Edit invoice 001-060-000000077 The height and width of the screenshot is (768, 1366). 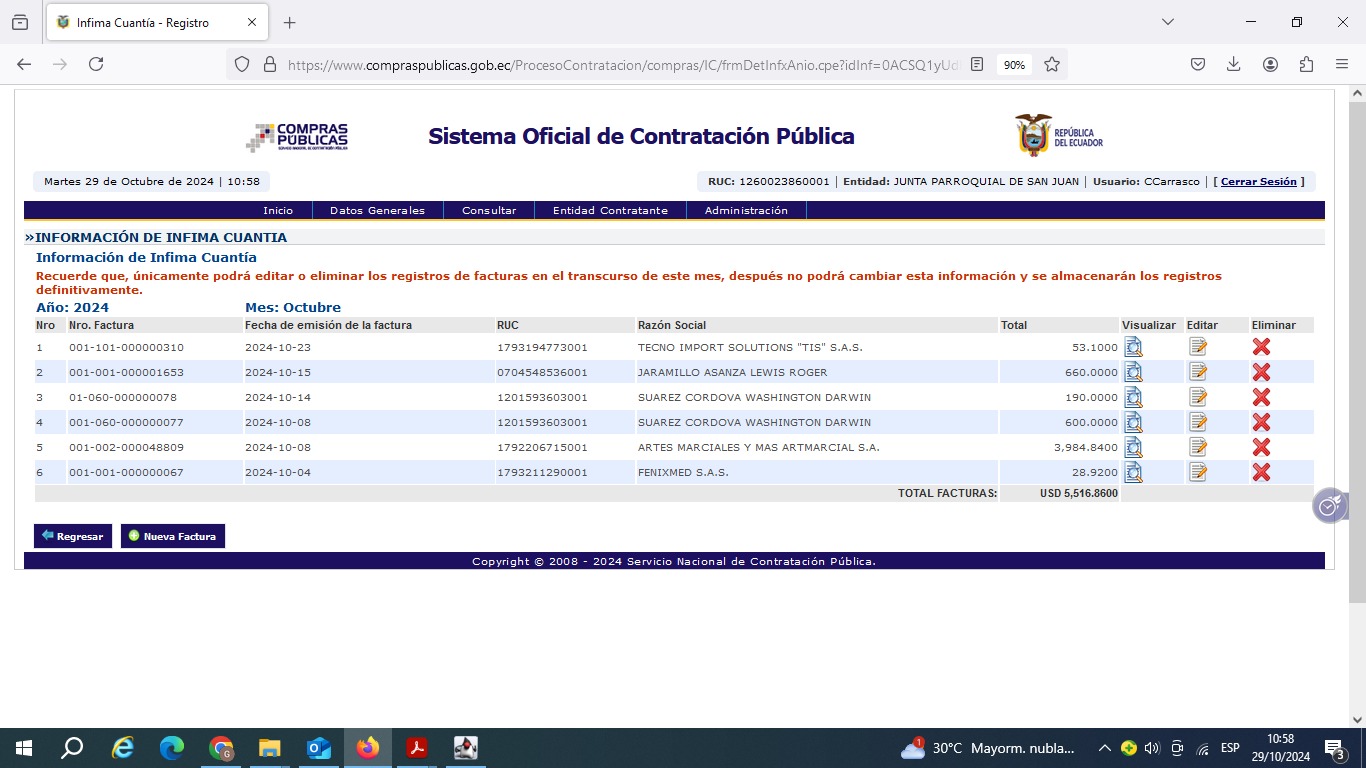click(x=1198, y=422)
